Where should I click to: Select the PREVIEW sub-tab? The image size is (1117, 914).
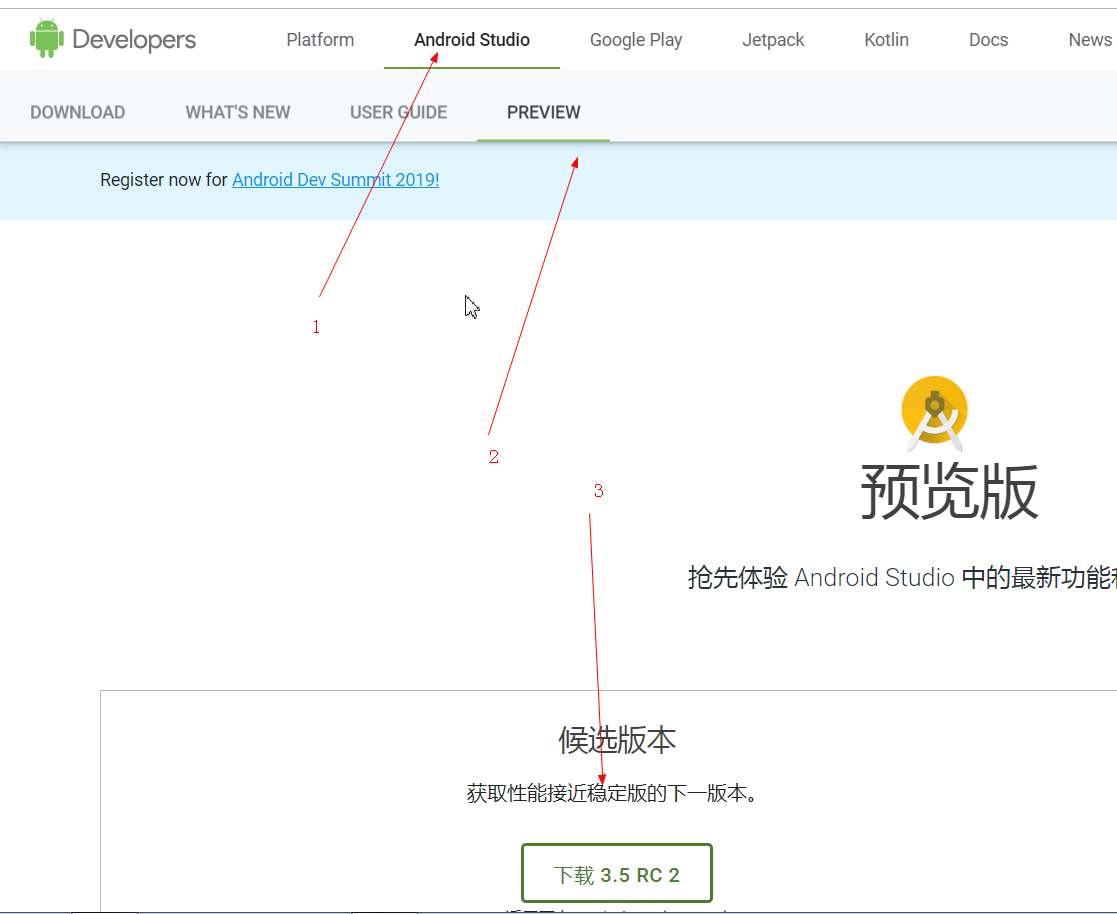click(544, 113)
